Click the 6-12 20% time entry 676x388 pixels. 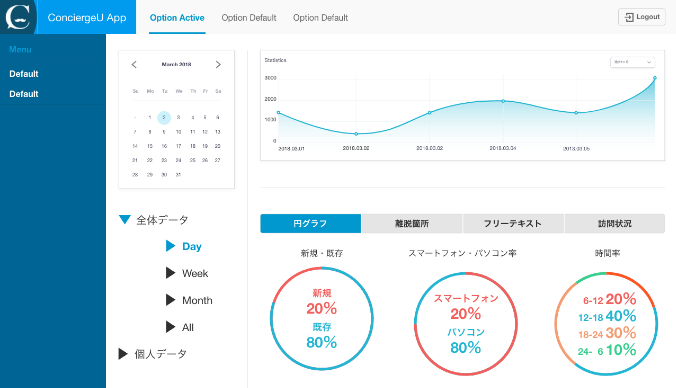(610, 299)
